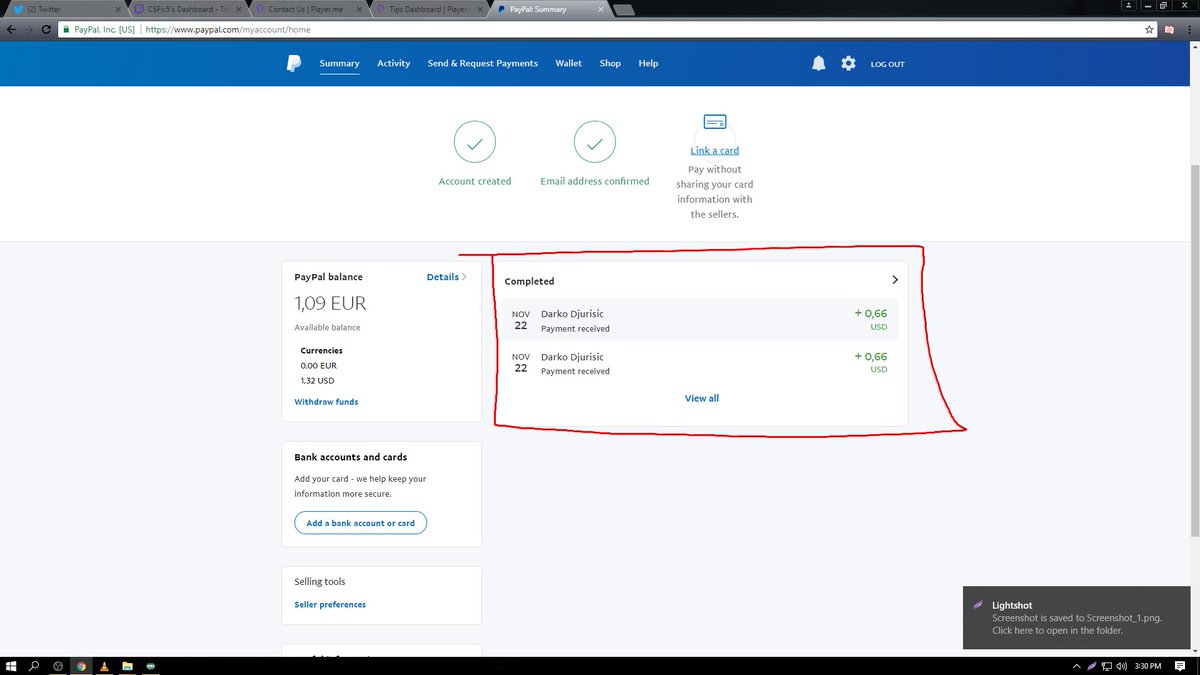Click the green padlock secure site icon

(67, 30)
